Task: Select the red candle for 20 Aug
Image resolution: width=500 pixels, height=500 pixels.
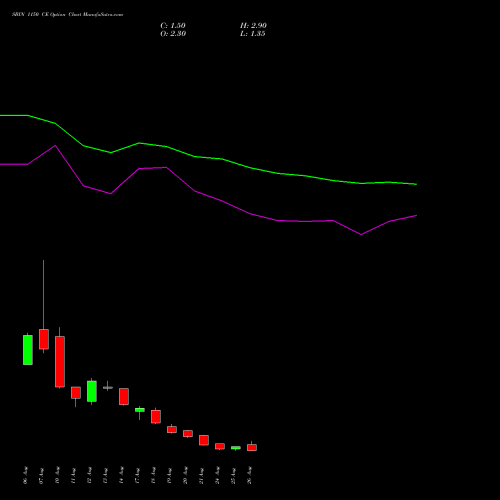Action: point(188,433)
